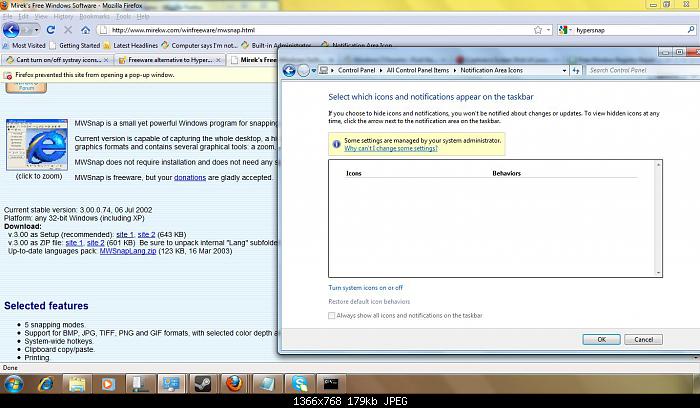700x408 pixels.
Task: Select 'Control Panel' in the breadcrumb path
Action: (x=356, y=71)
